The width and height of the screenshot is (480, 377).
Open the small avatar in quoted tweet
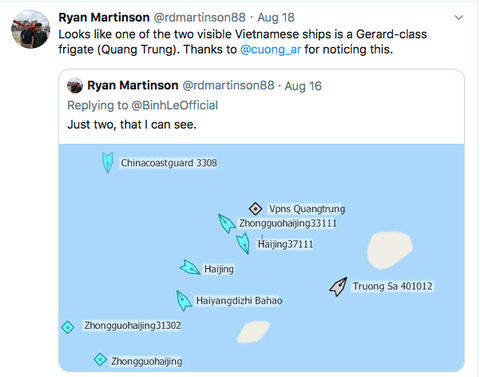(75, 86)
